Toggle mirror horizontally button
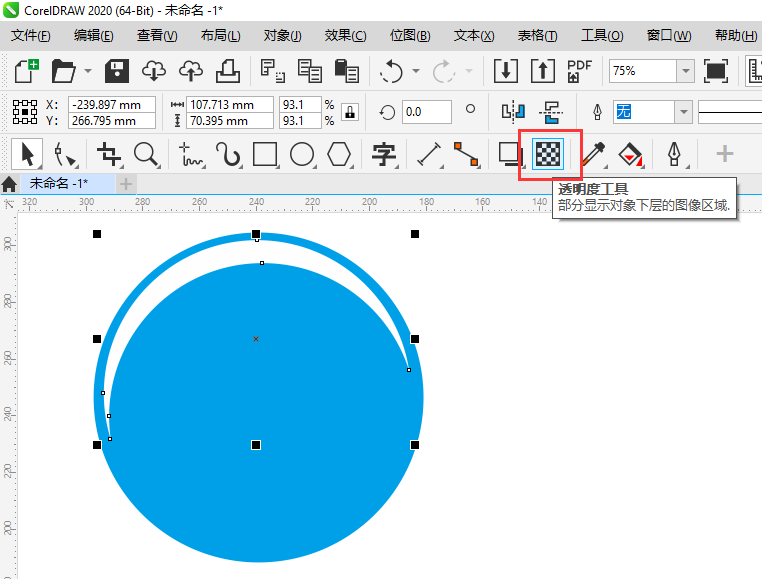 tap(513, 112)
